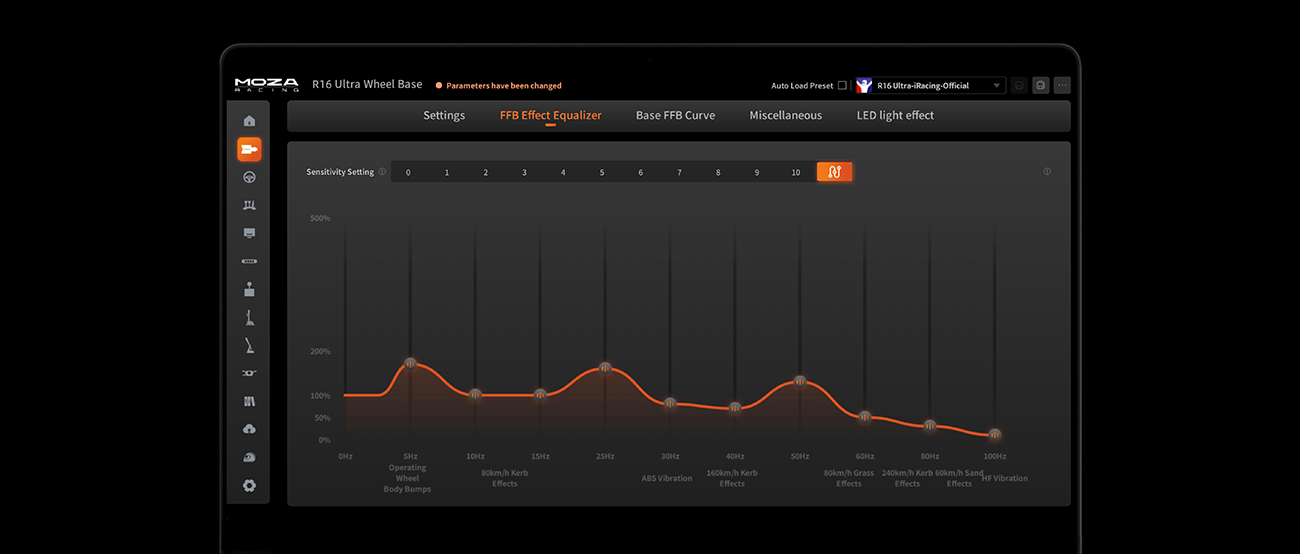Click the 'ABS Vibration' label

[667, 478]
